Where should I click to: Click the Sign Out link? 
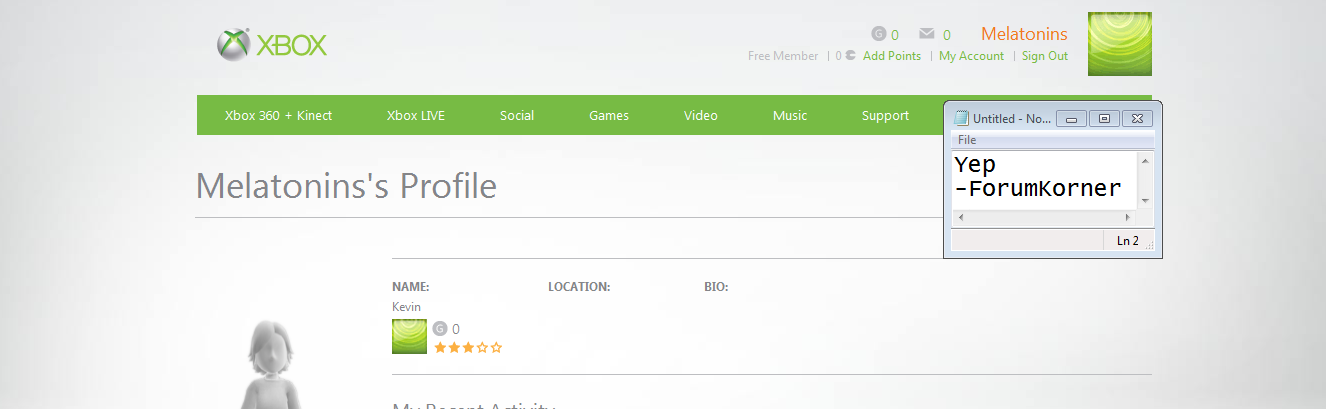1045,56
